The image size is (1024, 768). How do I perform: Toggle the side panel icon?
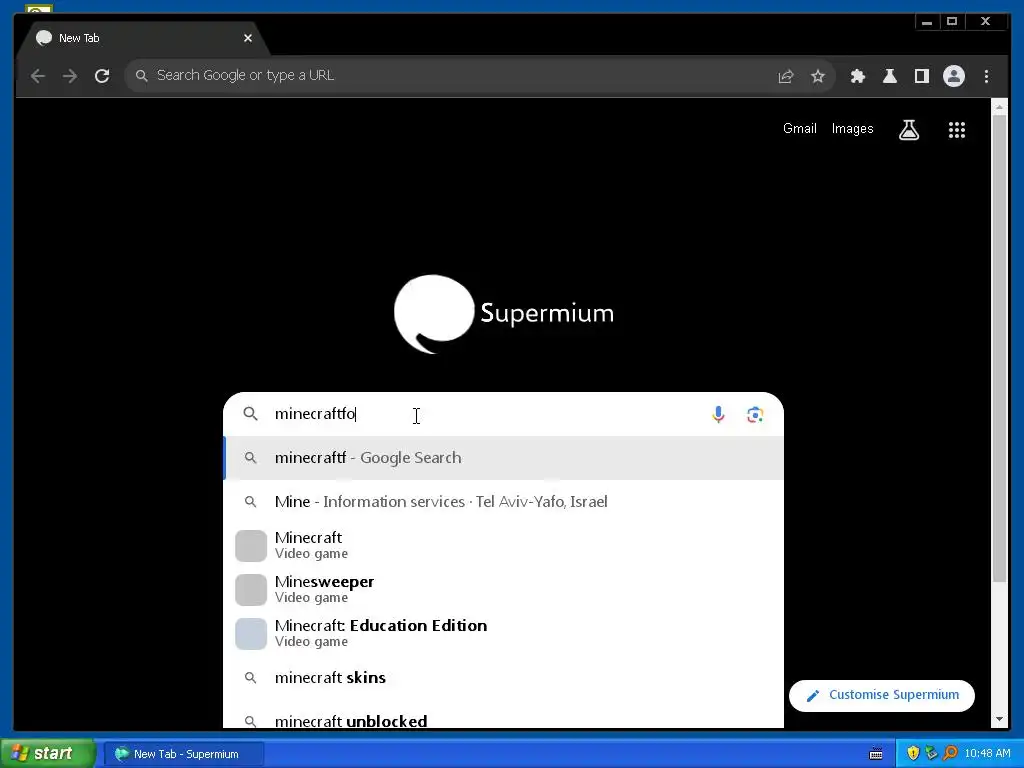[921, 76]
